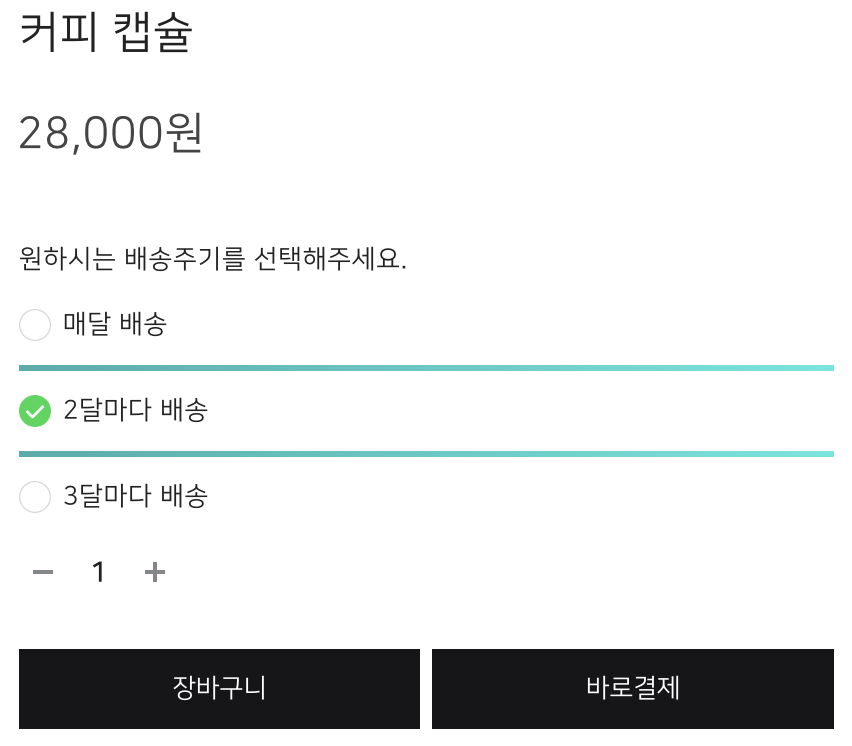Viewport: 852px width, 746px height.
Task: Click the 2달마다 배송 option label
Action: [135, 411]
